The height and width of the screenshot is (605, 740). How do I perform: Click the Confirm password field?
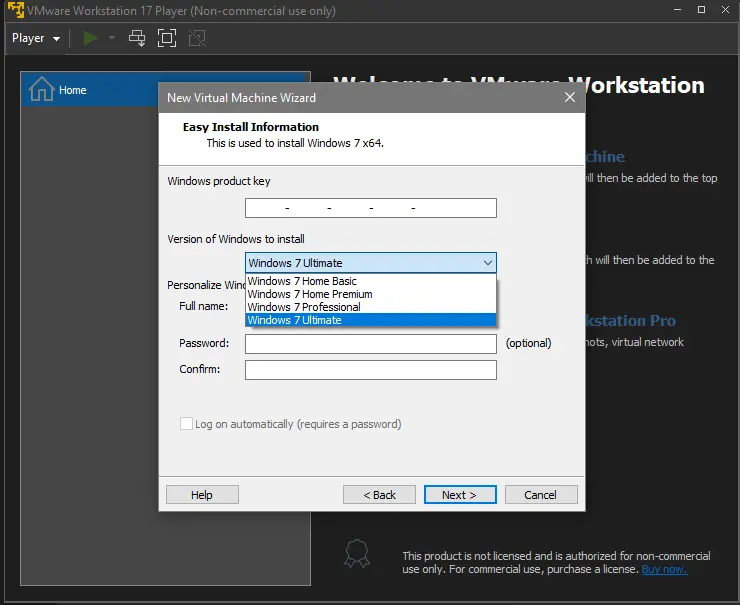[x=370, y=370]
